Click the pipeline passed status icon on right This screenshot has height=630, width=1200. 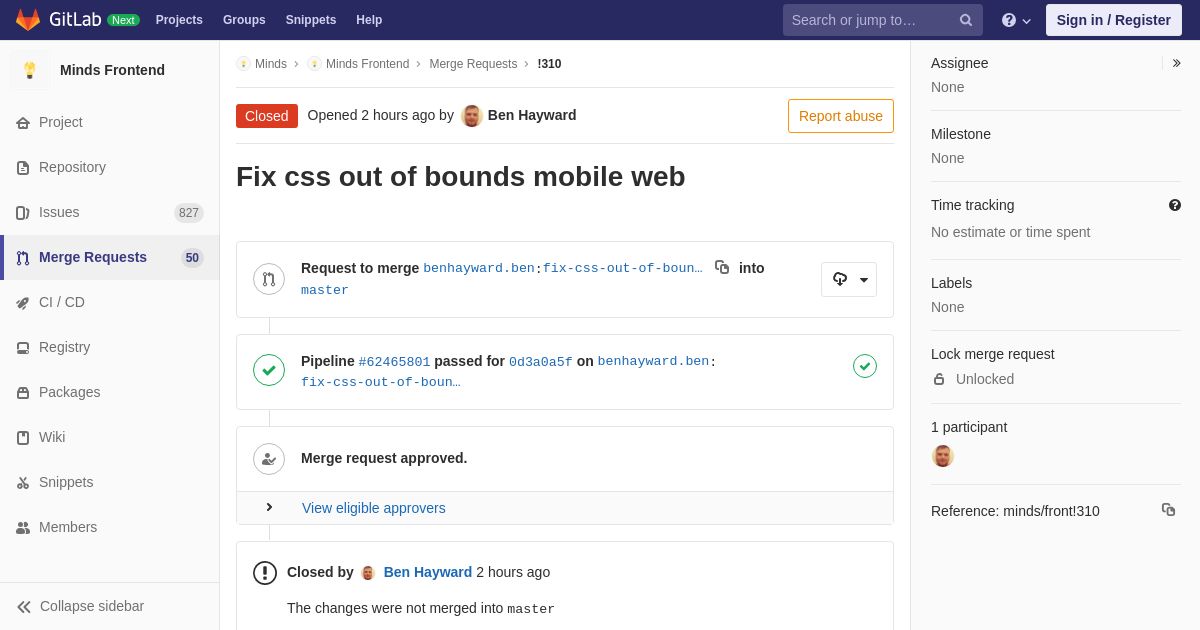pos(865,366)
